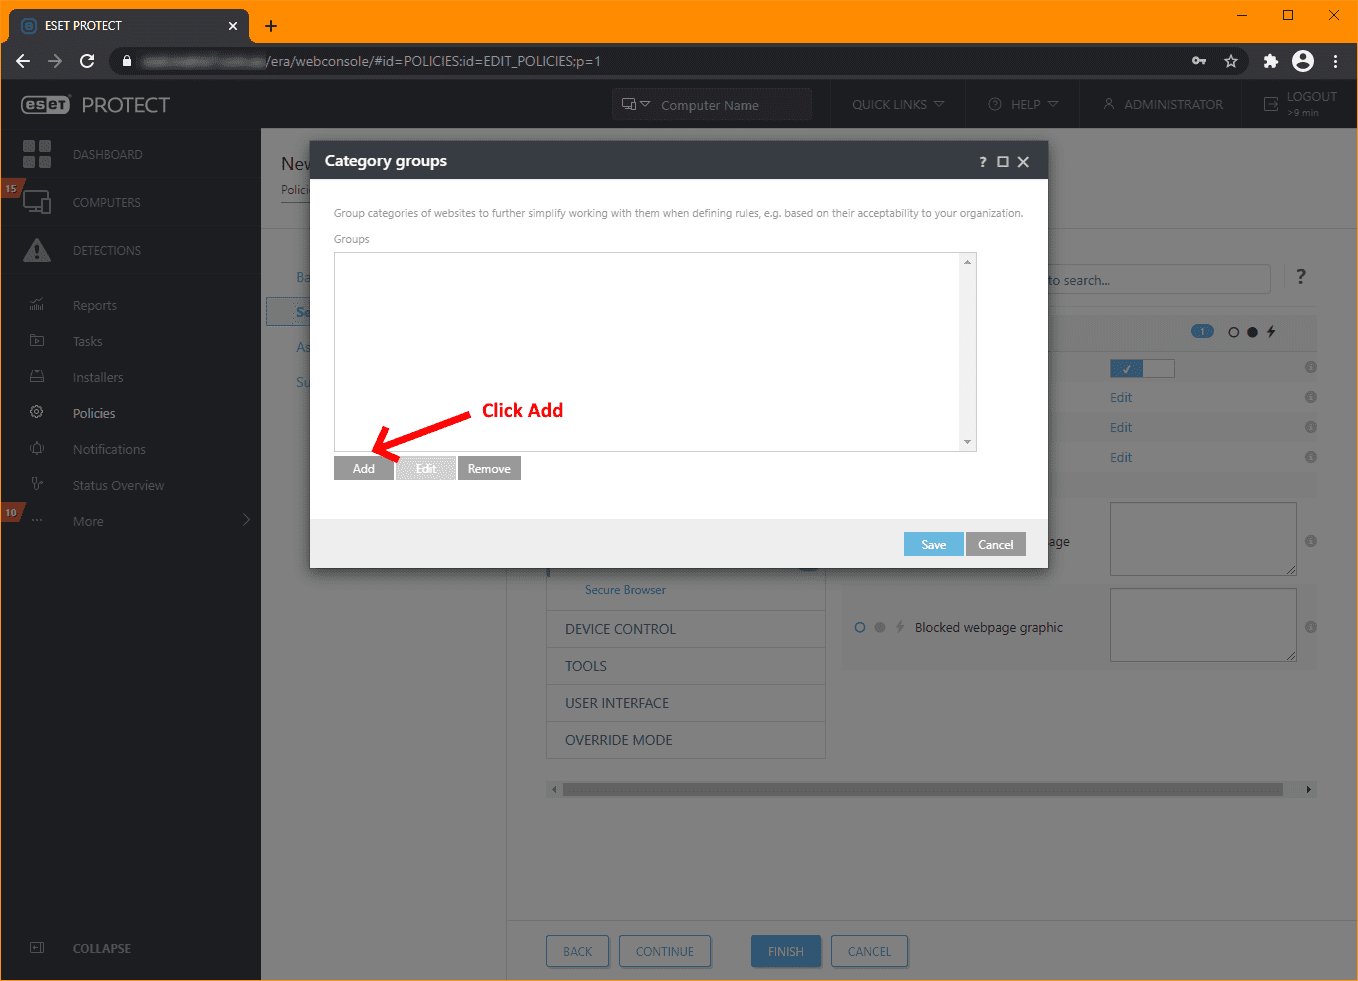Switch to the ESET PROTECT browser tab
The width and height of the screenshot is (1358, 981).
129,26
